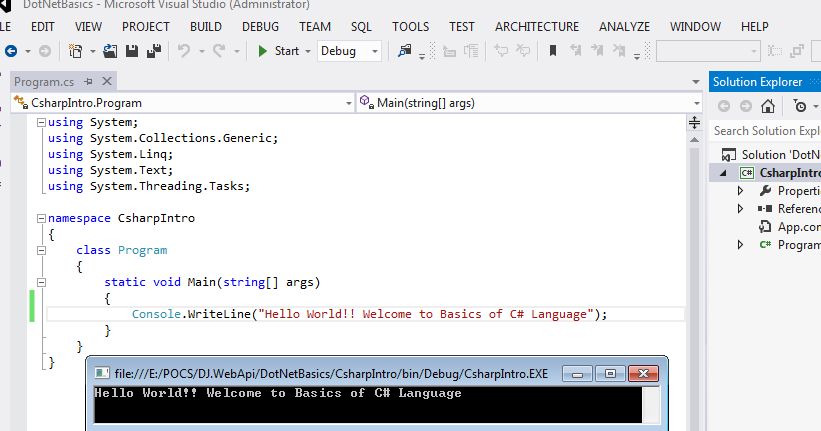Click the editor split bar handle
The height and width of the screenshot is (431, 821).
point(694,122)
